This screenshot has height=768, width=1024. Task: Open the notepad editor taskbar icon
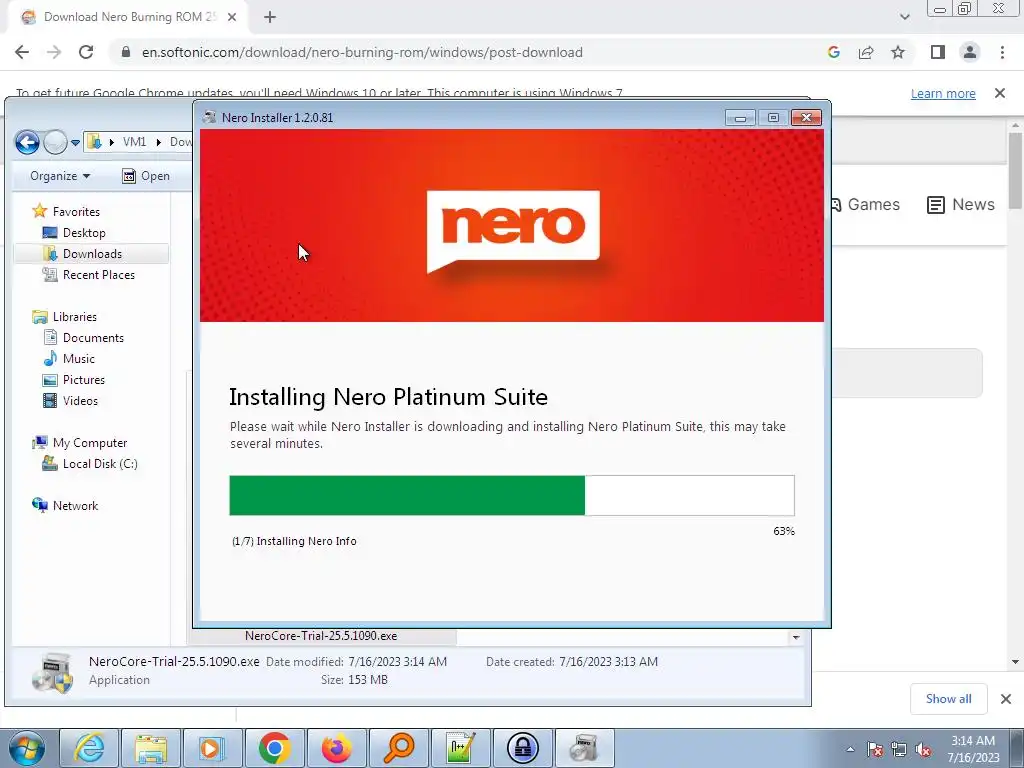coord(460,748)
